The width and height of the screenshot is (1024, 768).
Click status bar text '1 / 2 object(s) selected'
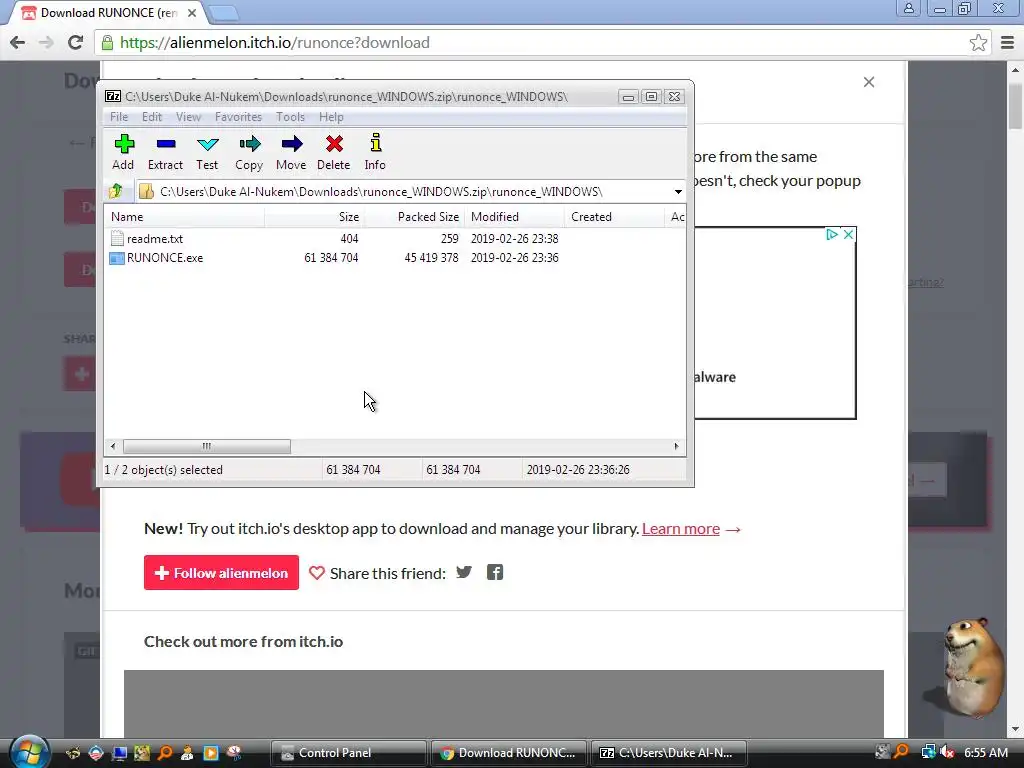[x=163, y=470]
